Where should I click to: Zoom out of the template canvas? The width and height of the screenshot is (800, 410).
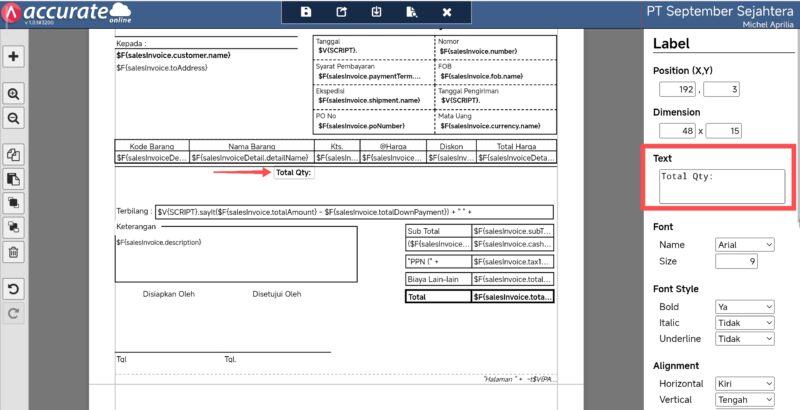14,118
